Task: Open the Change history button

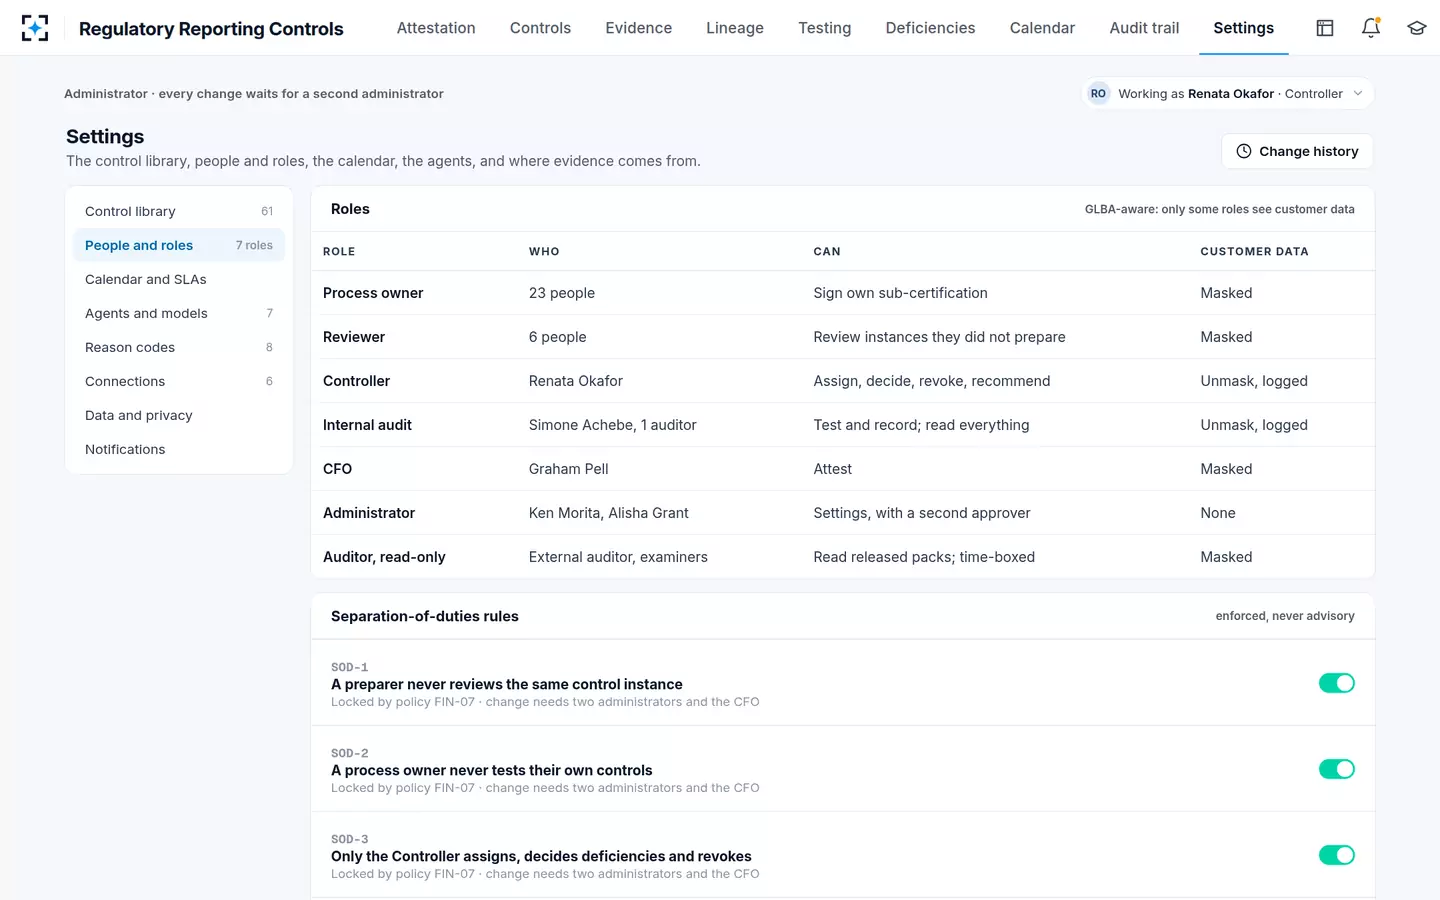Action: click(1297, 151)
